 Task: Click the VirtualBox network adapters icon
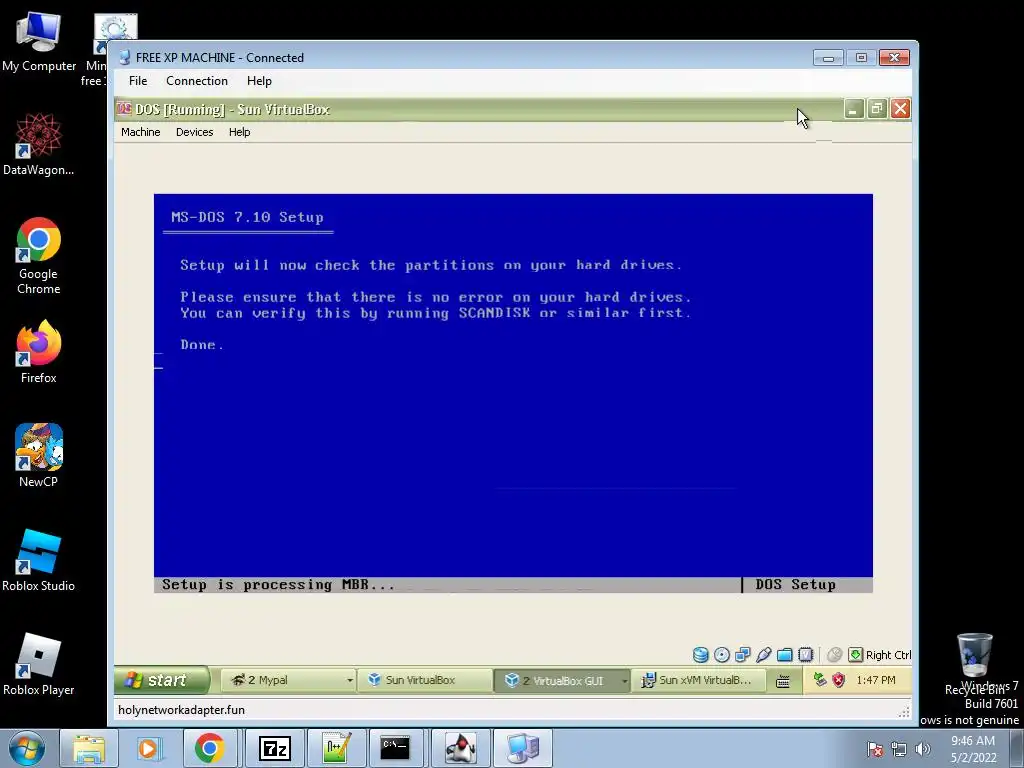(743, 654)
